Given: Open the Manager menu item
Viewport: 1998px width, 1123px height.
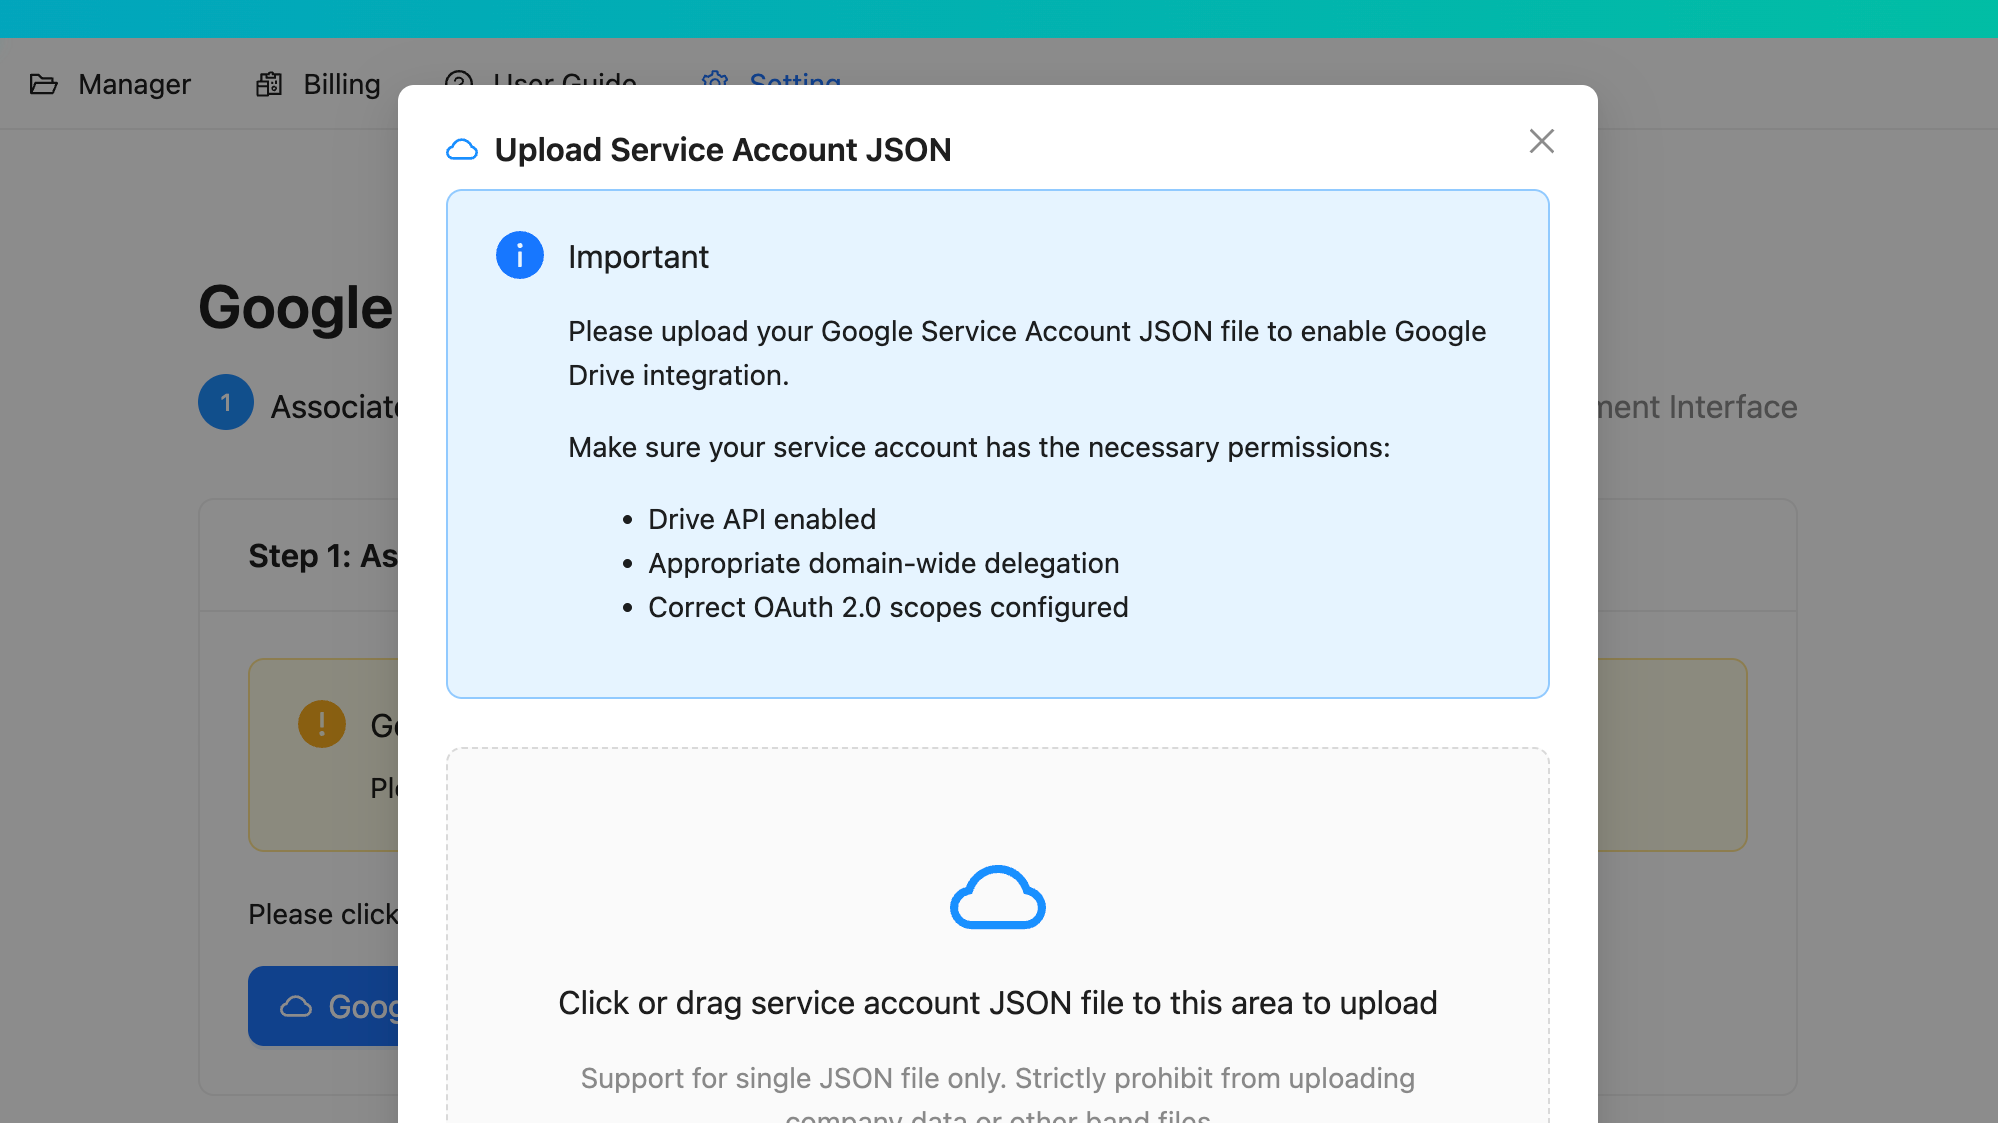Looking at the screenshot, I should click(134, 84).
